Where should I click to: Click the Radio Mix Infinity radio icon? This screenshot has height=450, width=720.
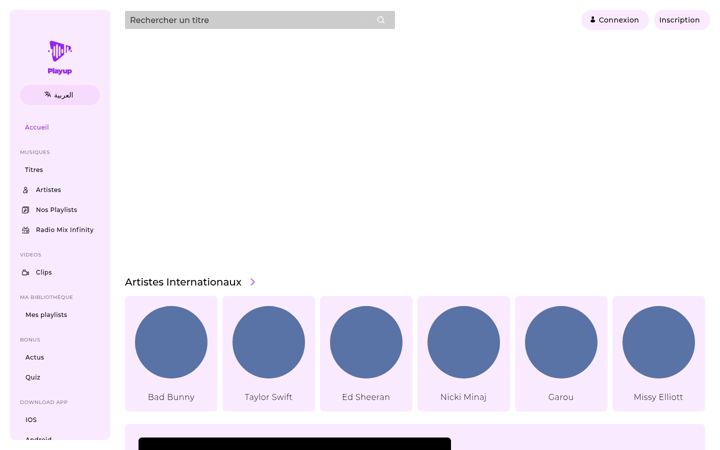[26, 230]
